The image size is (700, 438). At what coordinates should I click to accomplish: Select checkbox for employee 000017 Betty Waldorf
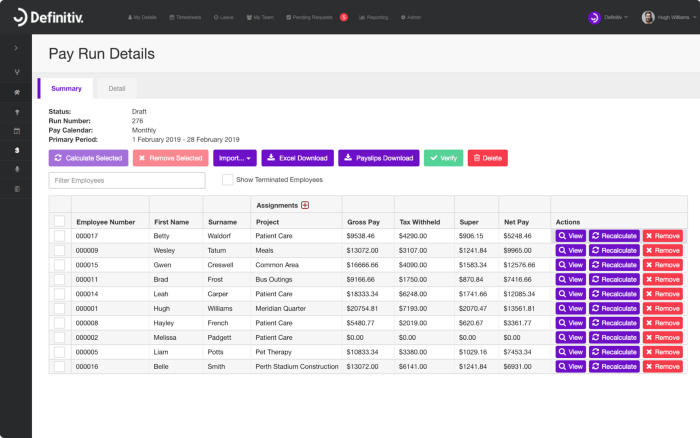pos(59,236)
